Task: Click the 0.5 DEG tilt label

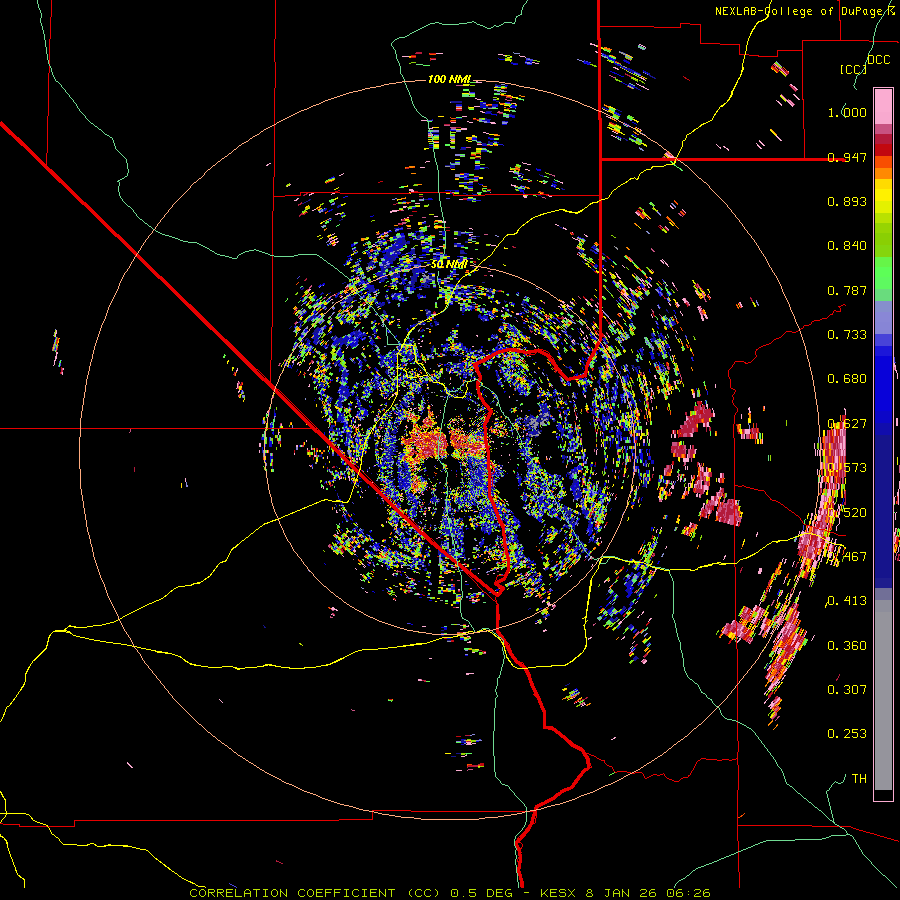Action: click(x=484, y=893)
